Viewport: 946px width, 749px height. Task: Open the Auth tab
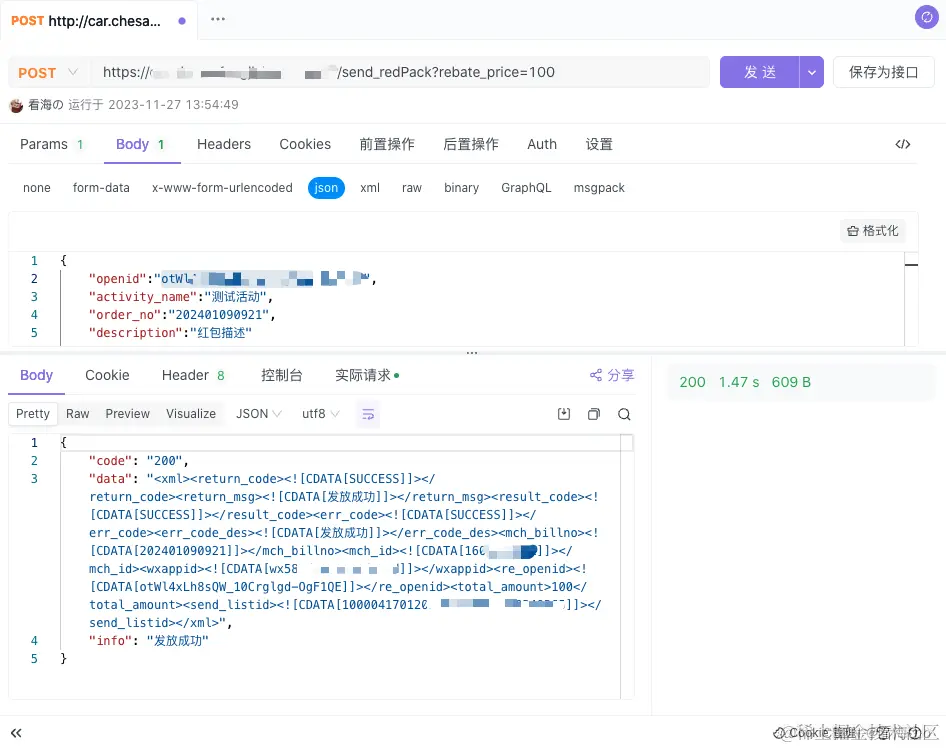pyautogui.click(x=542, y=144)
